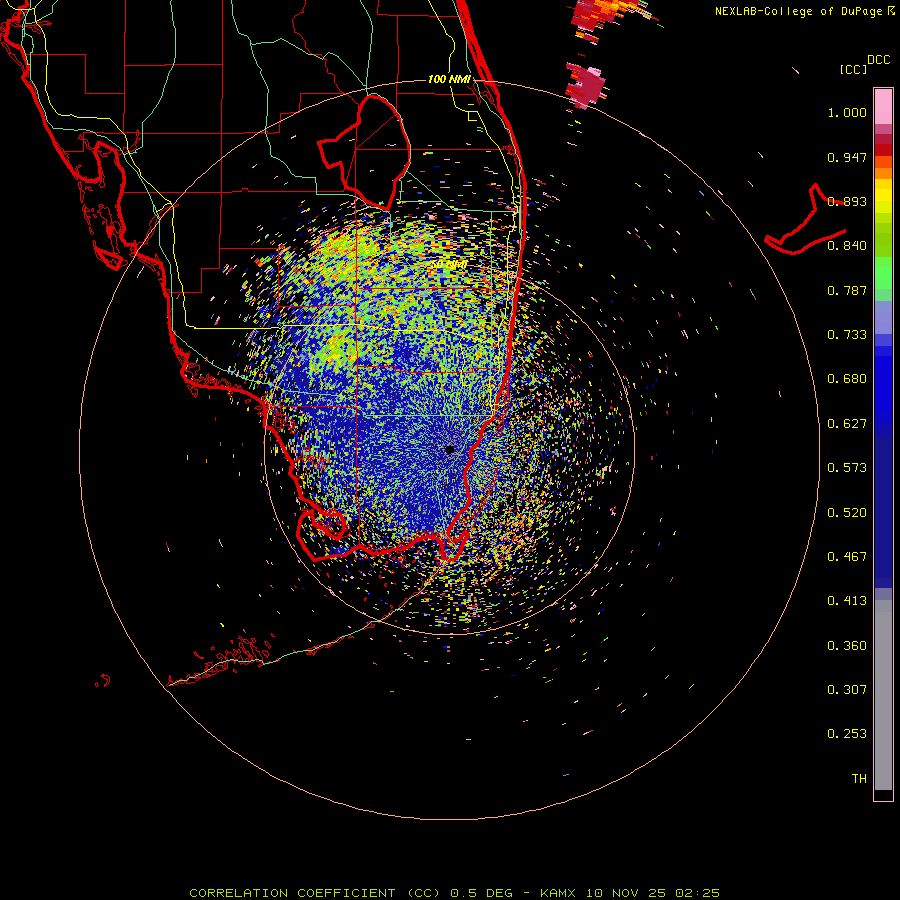The height and width of the screenshot is (900, 900).
Task: Click the 0.520 scale value
Action: click(x=847, y=513)
